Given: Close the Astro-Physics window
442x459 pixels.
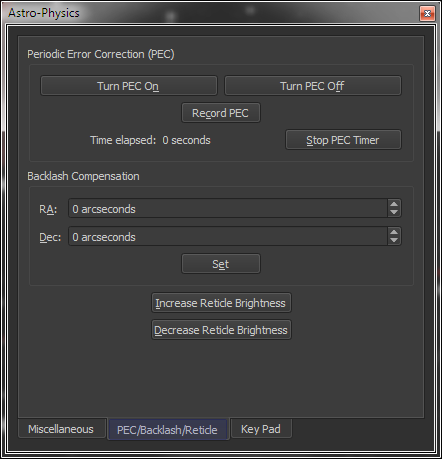Looking at the screenshot, I should point(427,13).
